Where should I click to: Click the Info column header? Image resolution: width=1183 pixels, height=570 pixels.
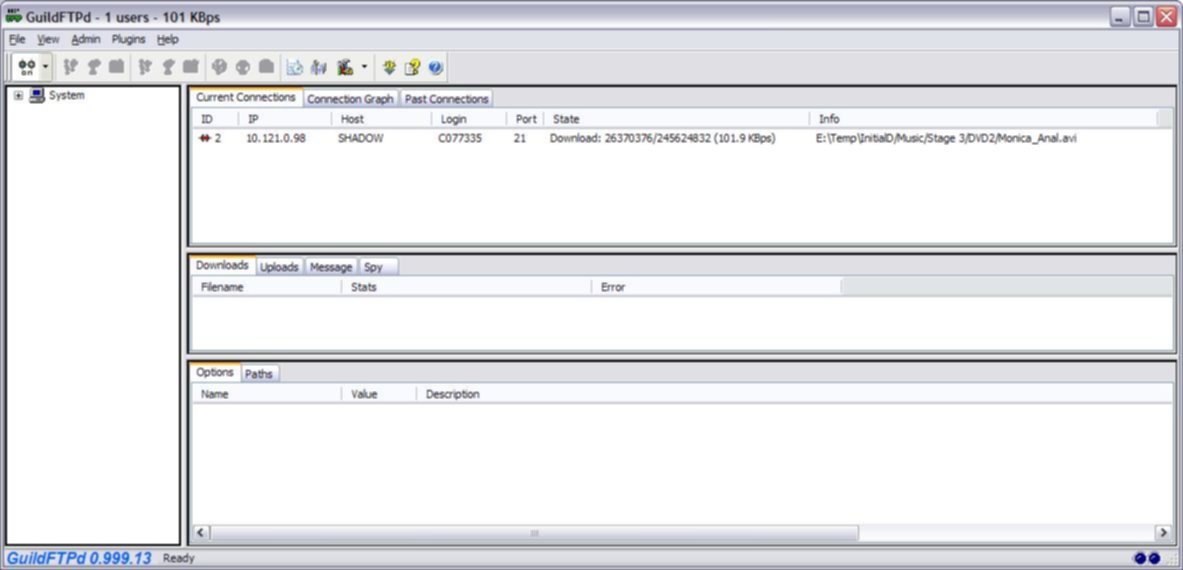[984, 119]
